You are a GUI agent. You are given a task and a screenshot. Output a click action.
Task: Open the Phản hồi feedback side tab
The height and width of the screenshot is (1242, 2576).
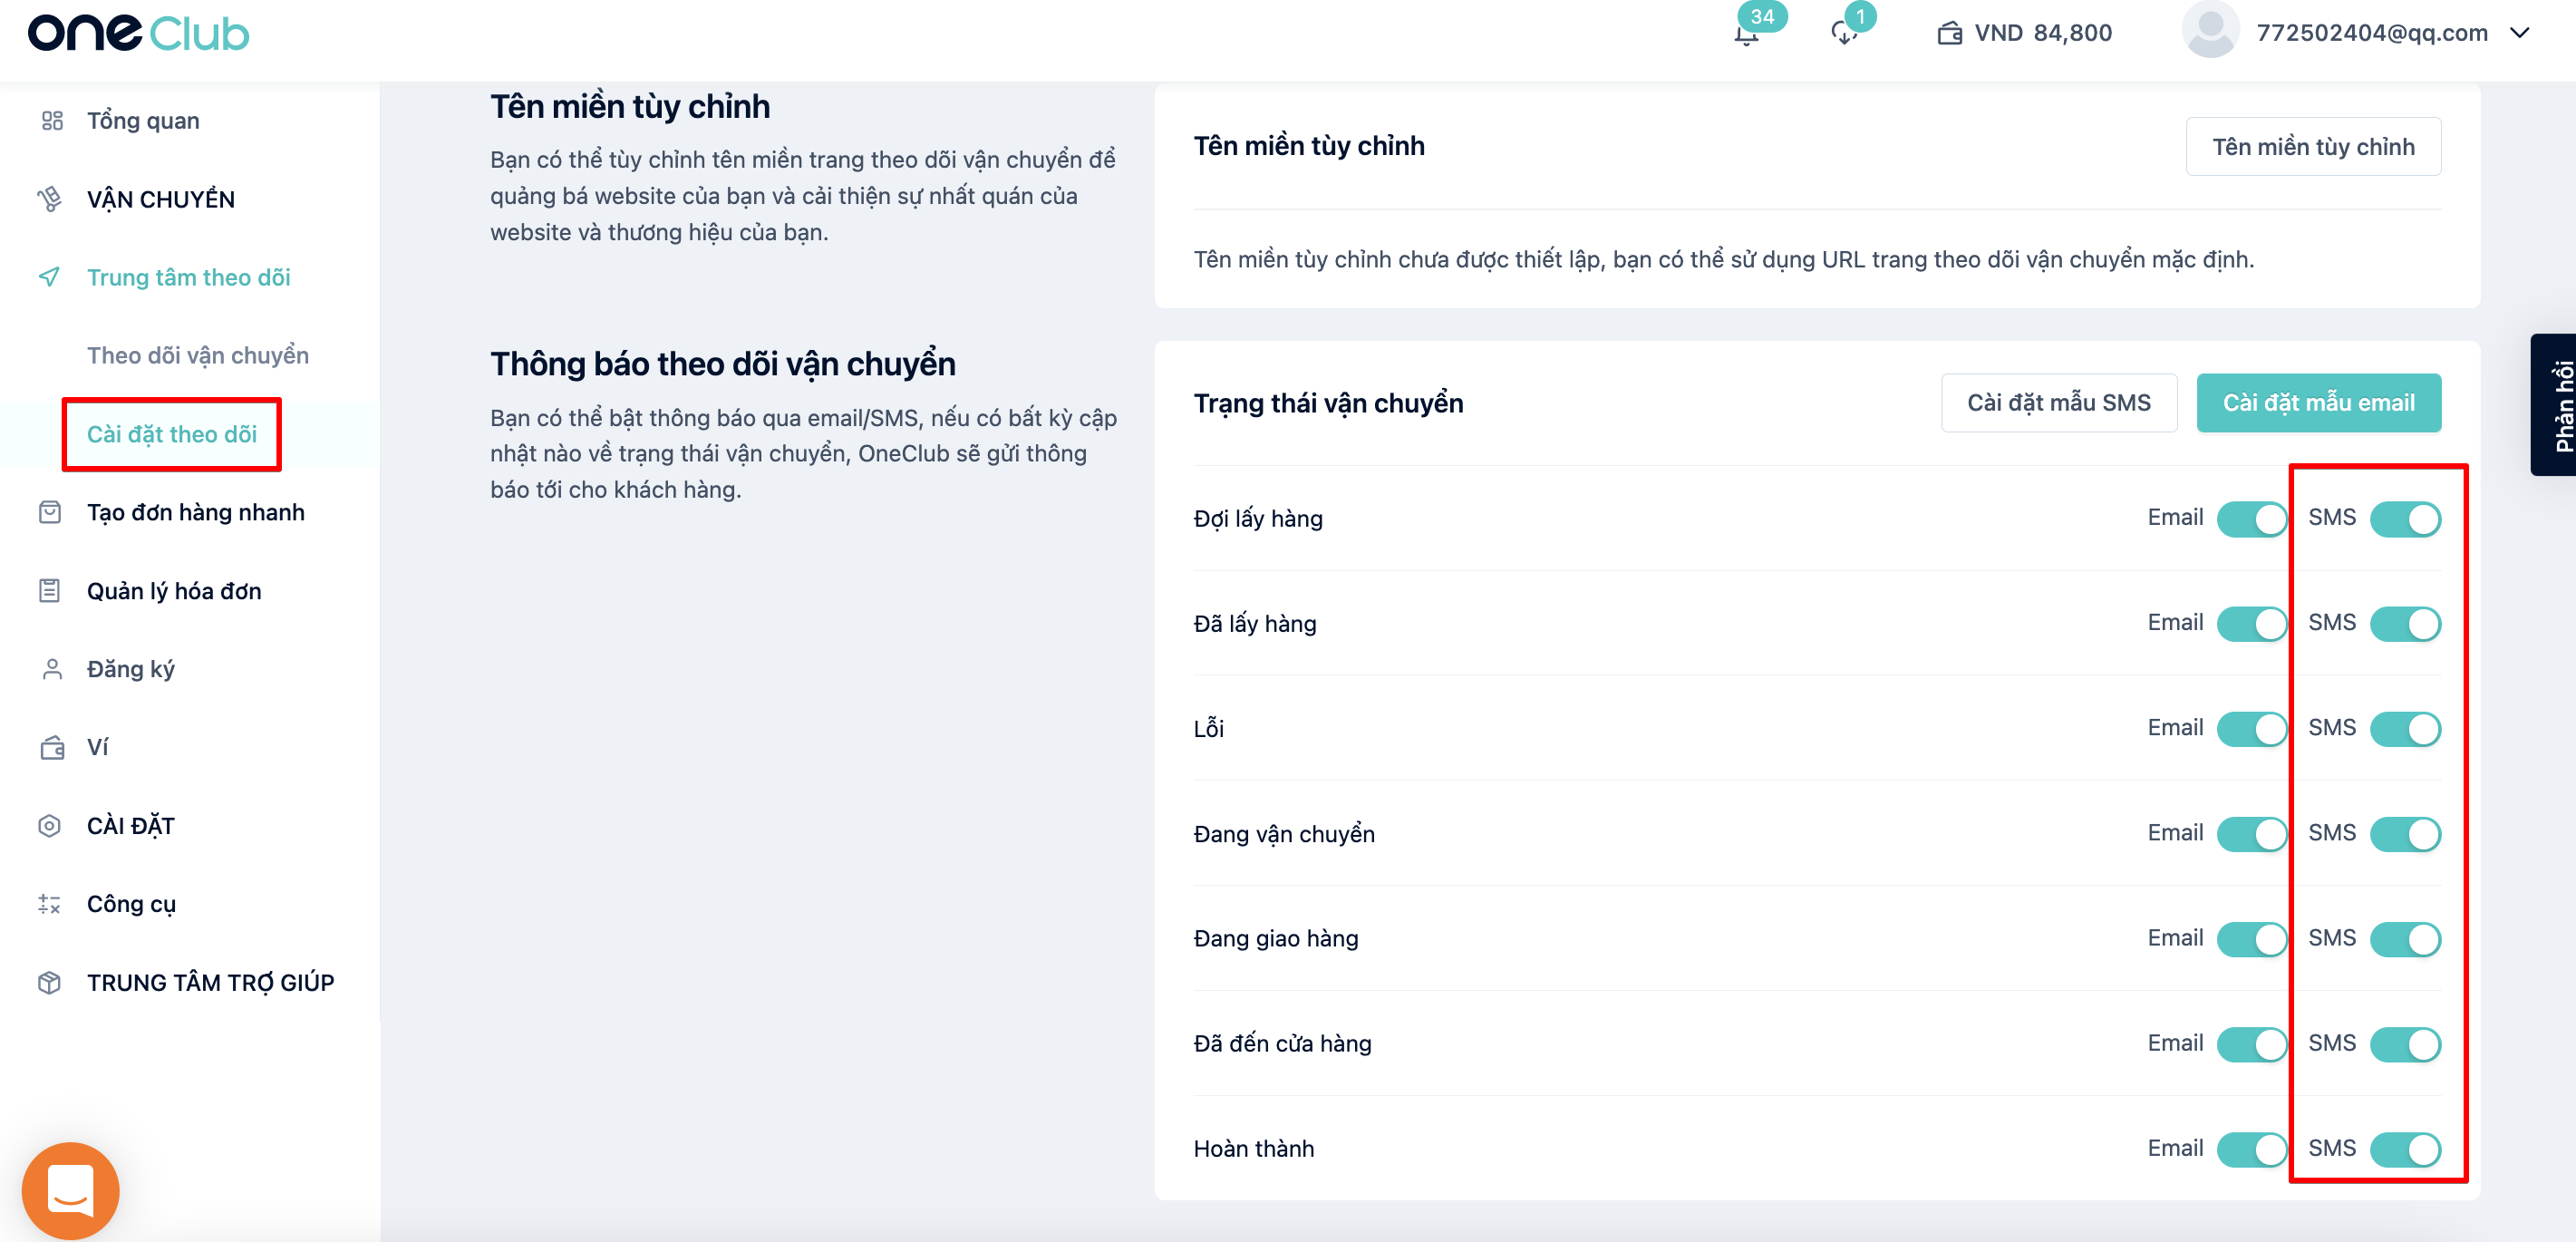(2554, 405)
